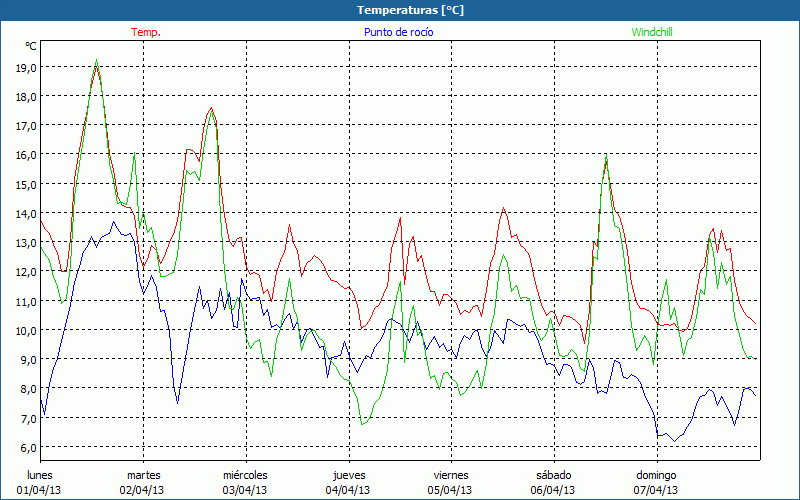
Task: Select the jueves 04/04/13 date label
Action: (x=348, y=482)
